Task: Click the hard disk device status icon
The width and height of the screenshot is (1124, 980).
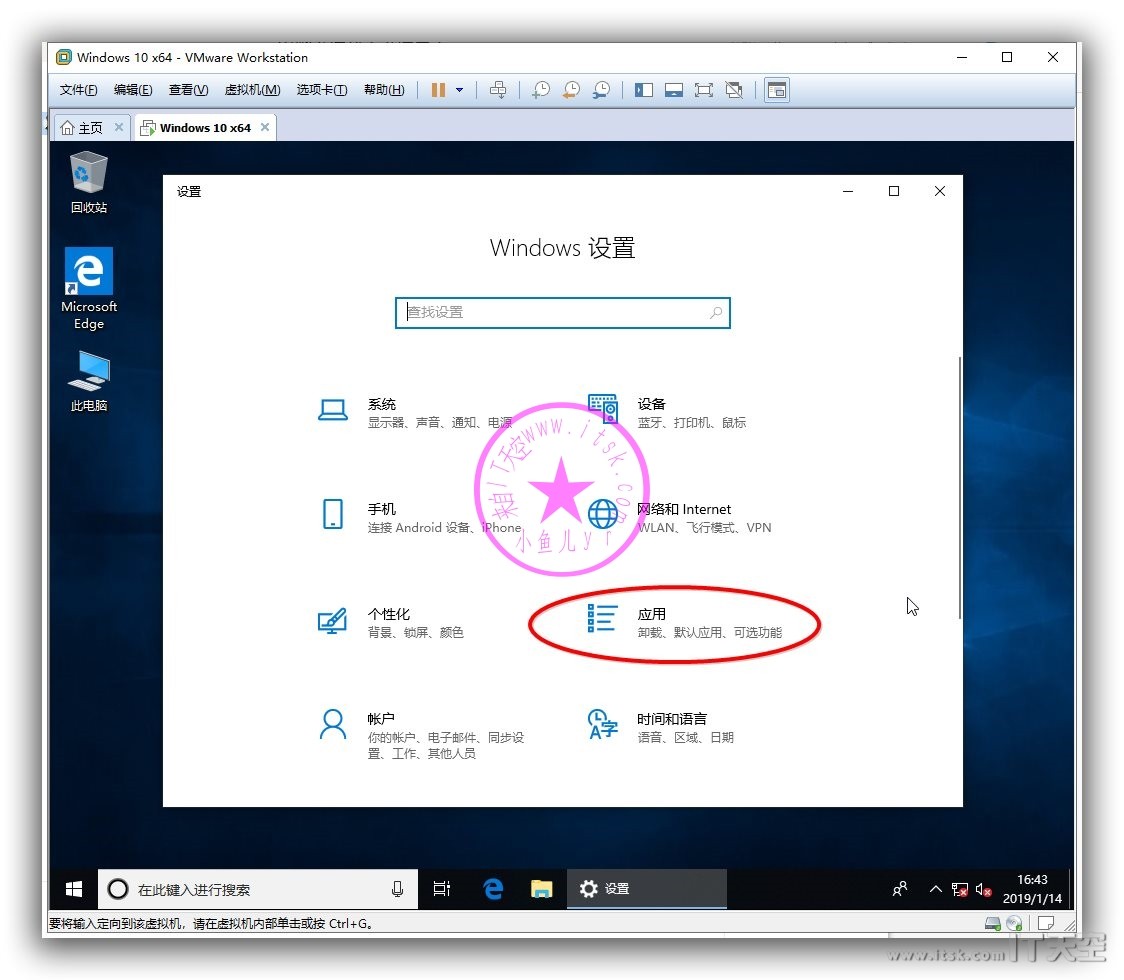Action: pyautogui.click(x=993, y=923)
